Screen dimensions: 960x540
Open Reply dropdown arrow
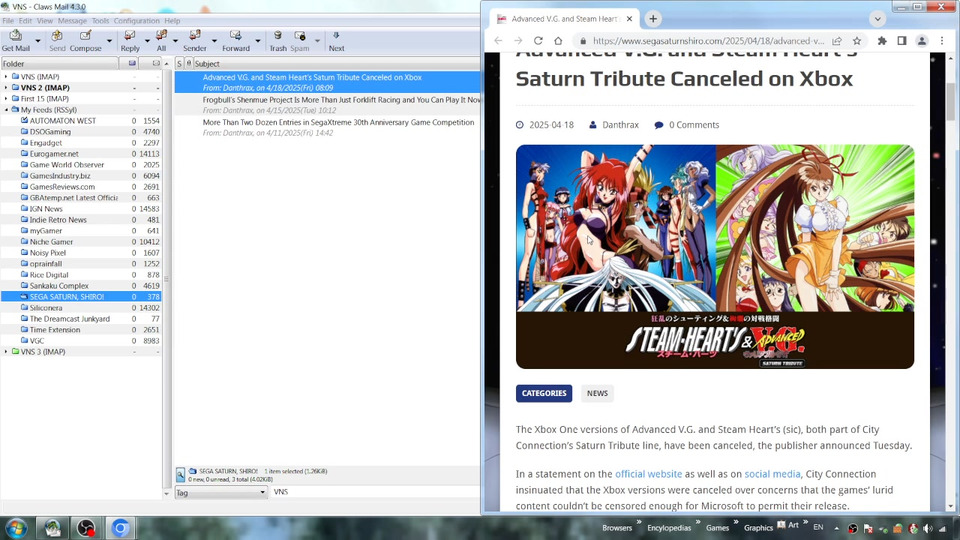tap(147, 41)
